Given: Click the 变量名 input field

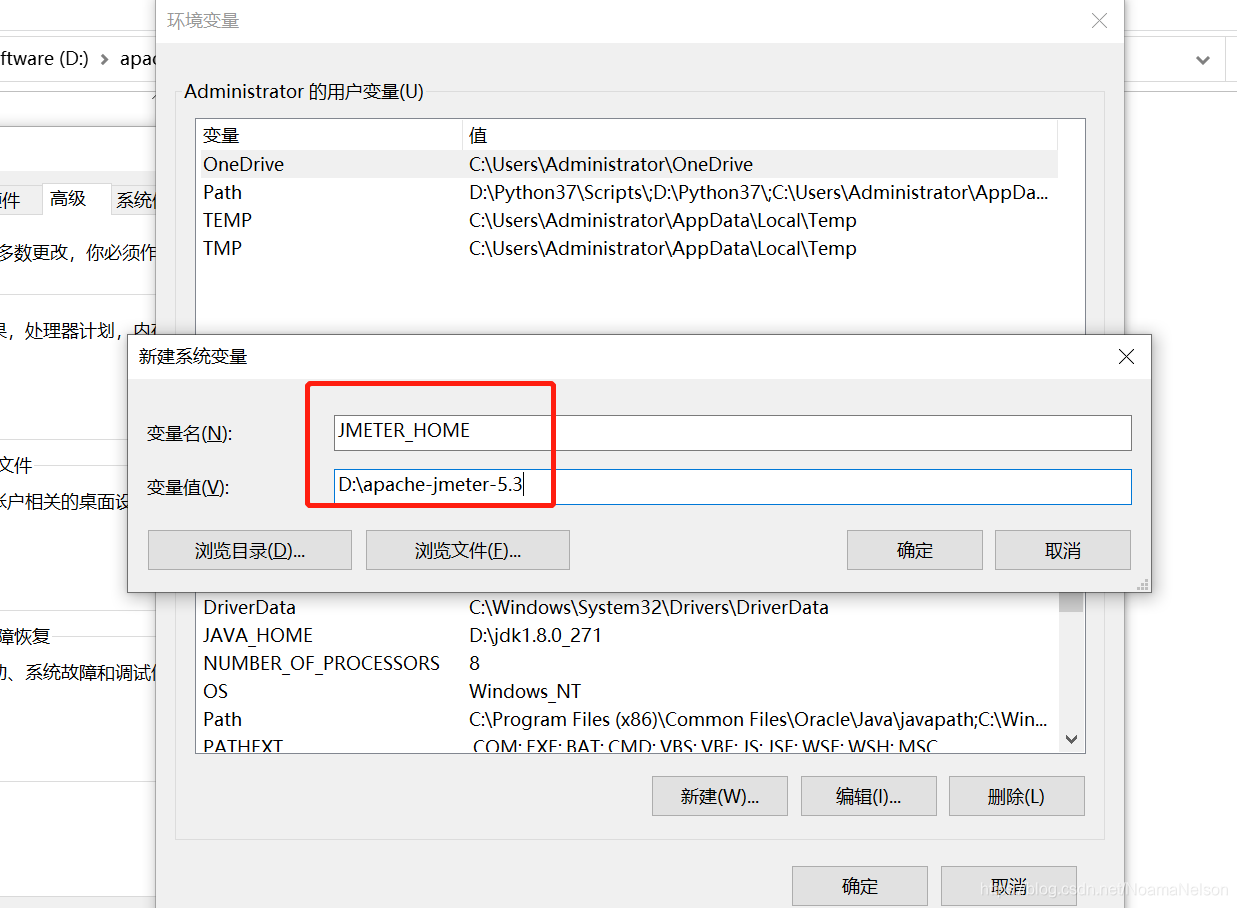Looking at the screenshot, I should (x=733, y=432).
